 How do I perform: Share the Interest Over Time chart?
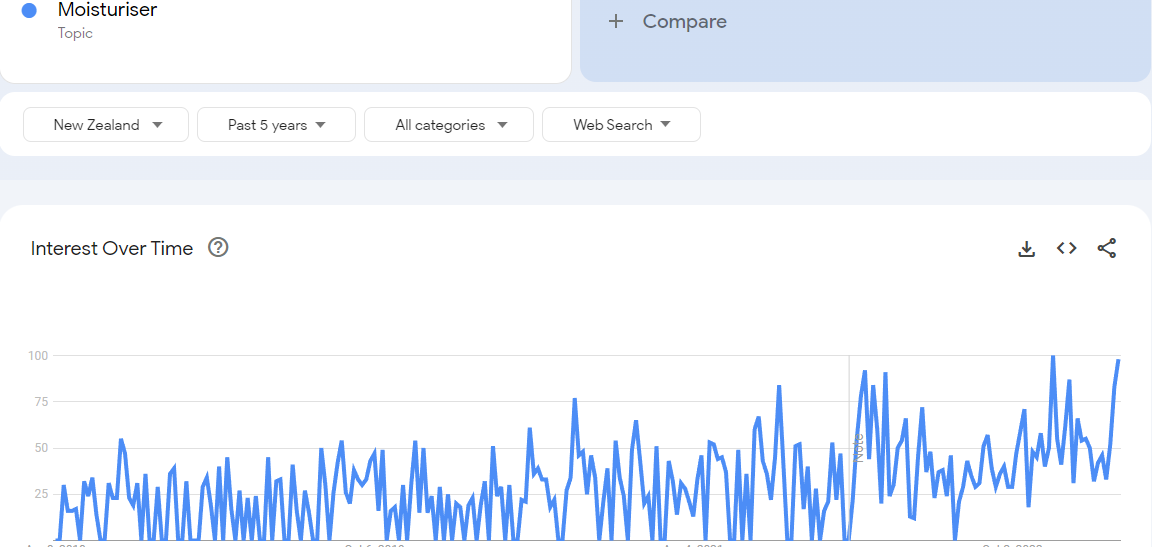[x=1106, y=249]
